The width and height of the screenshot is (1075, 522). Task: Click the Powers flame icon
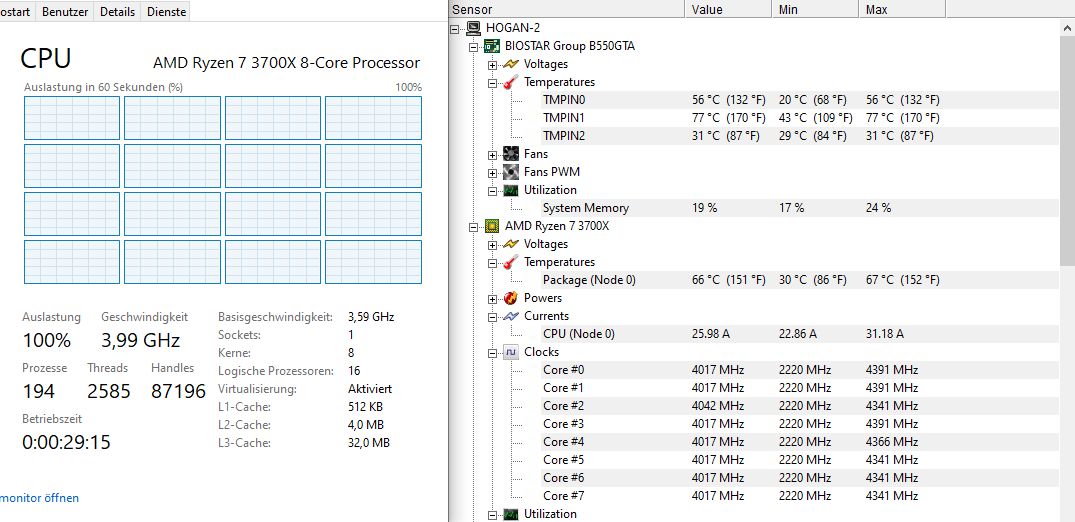click(511, 298)
